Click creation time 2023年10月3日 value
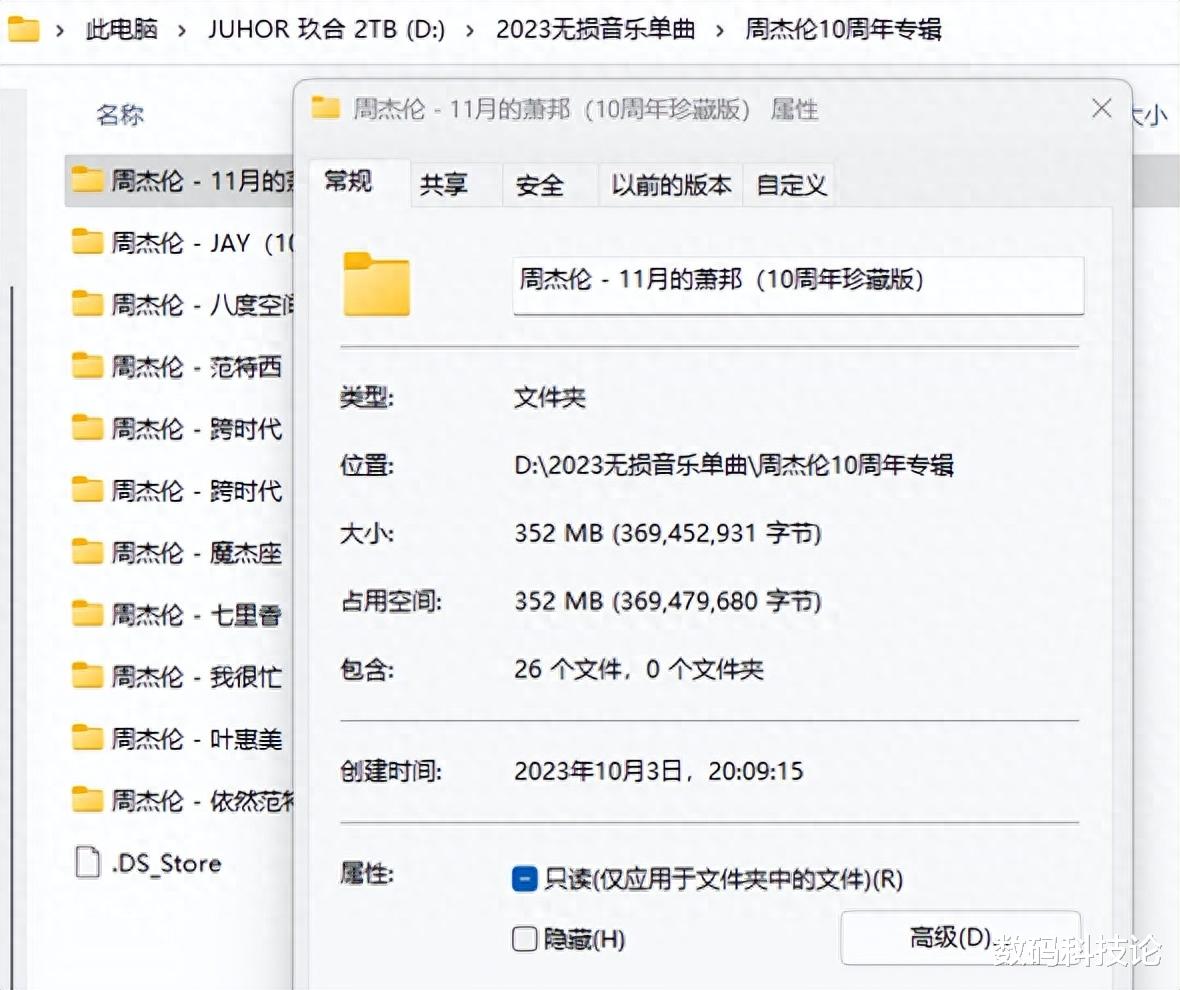This screenshot has width=1180, height=990. 658,771
